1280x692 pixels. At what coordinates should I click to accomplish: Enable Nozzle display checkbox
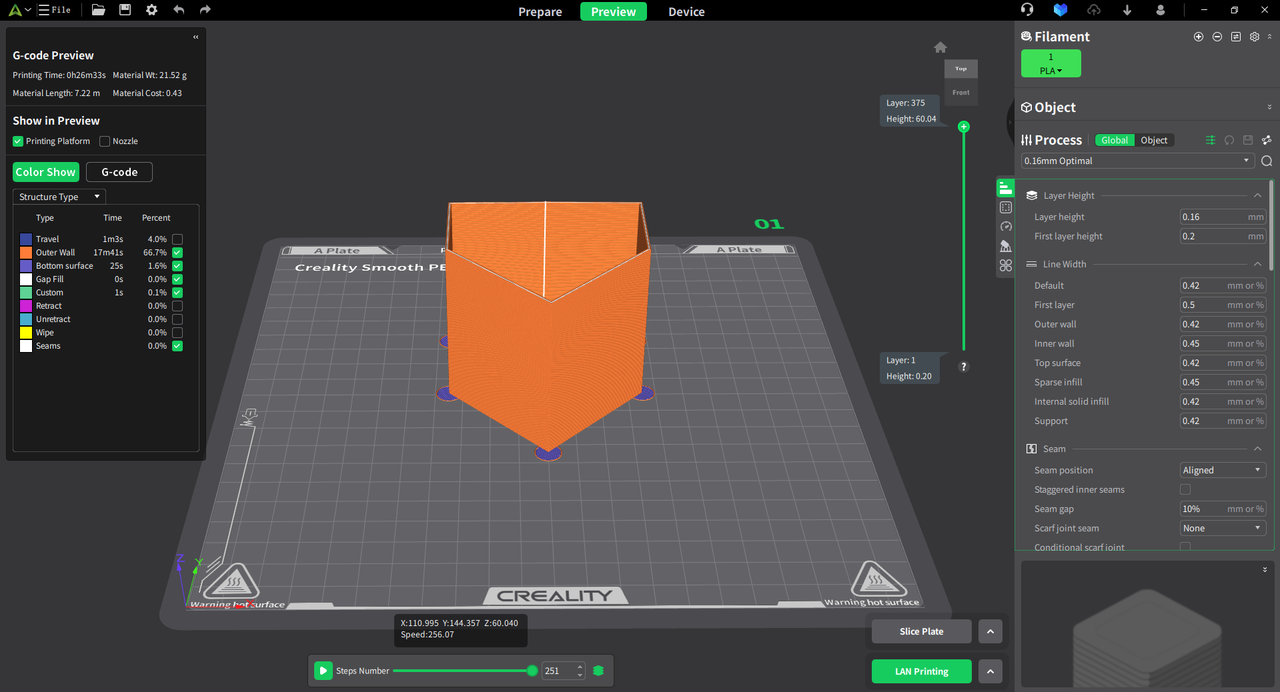pos(105,141)
